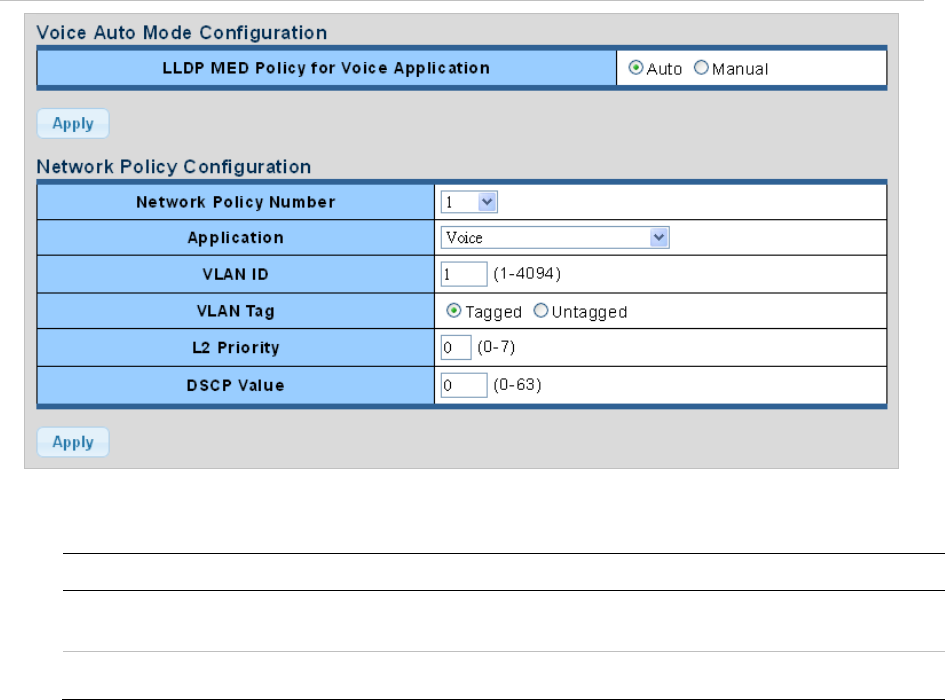The width and height of the screenshot is (945, 700).
Task: Click the LLDP MED Policy label cell
Action: click(x=326, y=69)
